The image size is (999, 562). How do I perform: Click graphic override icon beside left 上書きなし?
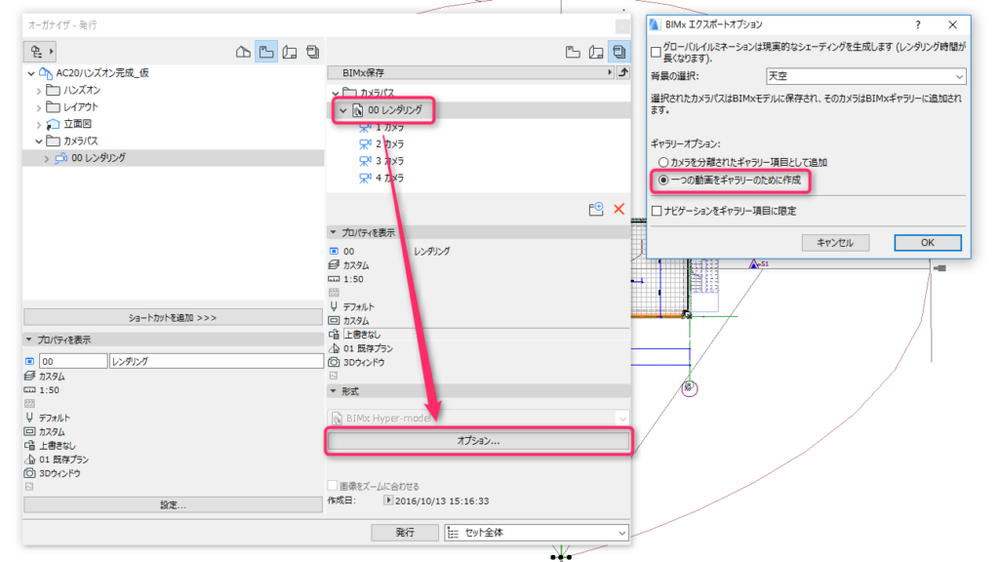pos(29,445)
